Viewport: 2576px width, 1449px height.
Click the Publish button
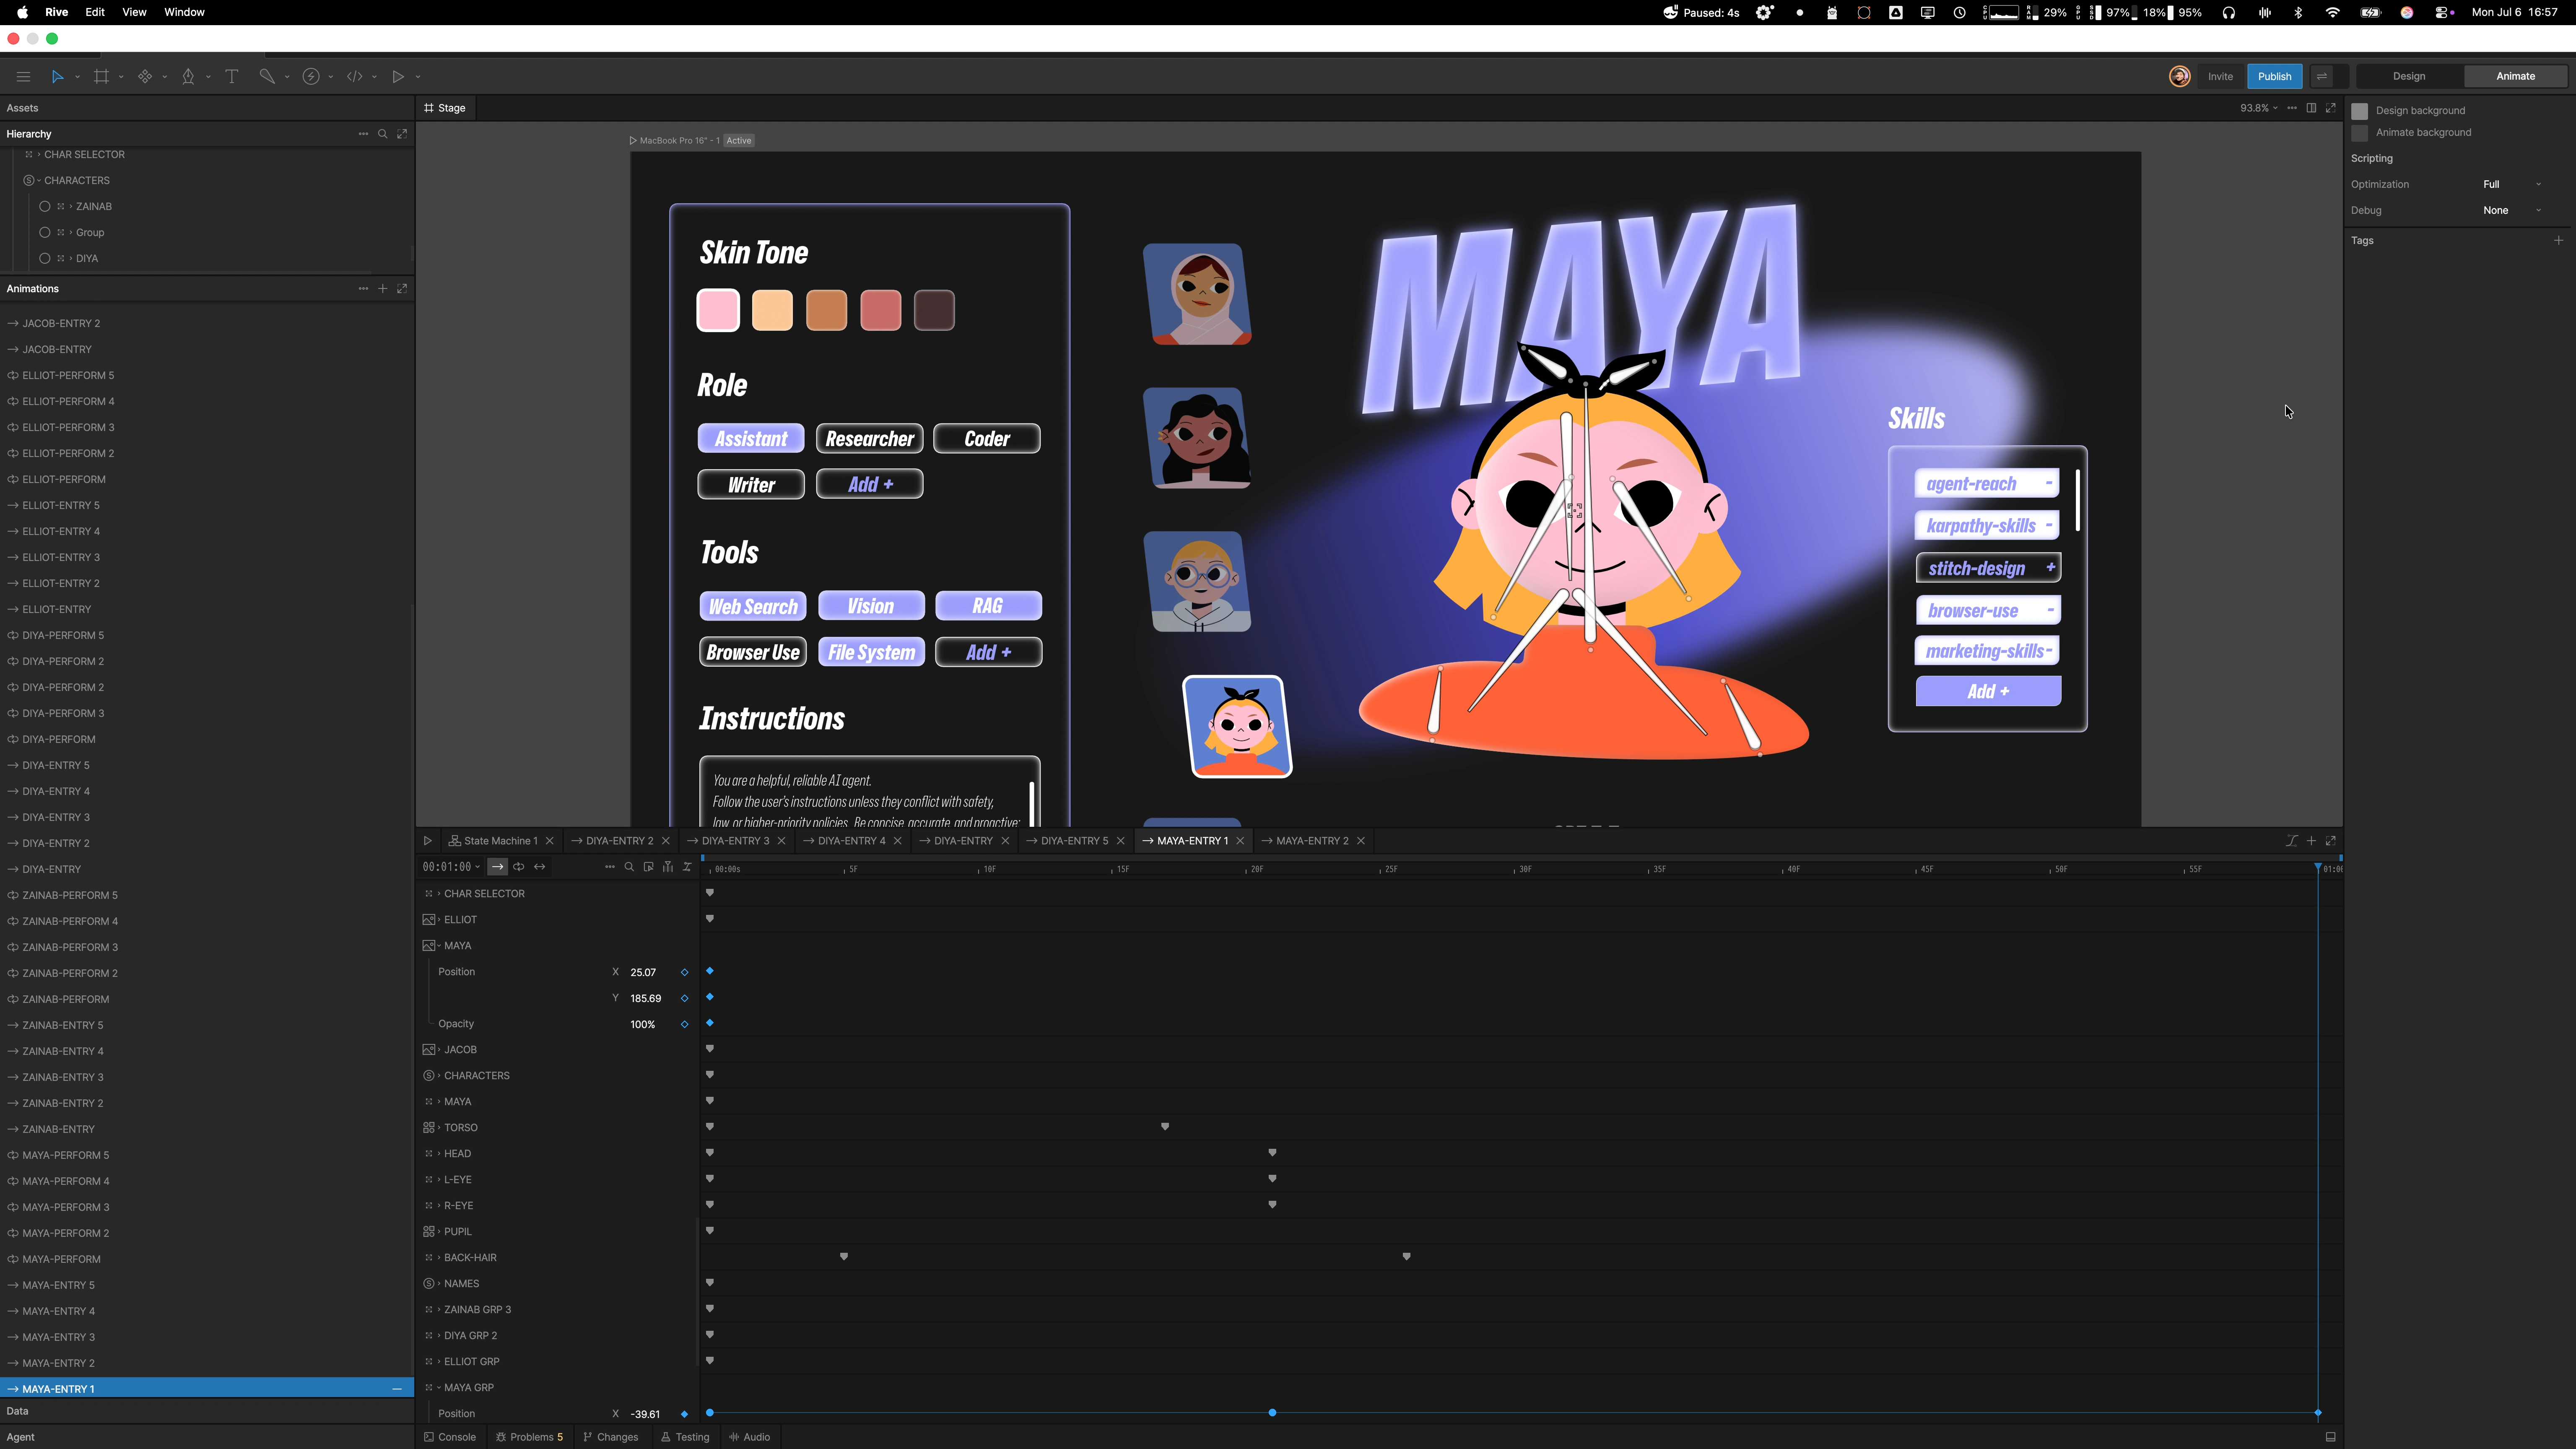(x=2274, y=76)
